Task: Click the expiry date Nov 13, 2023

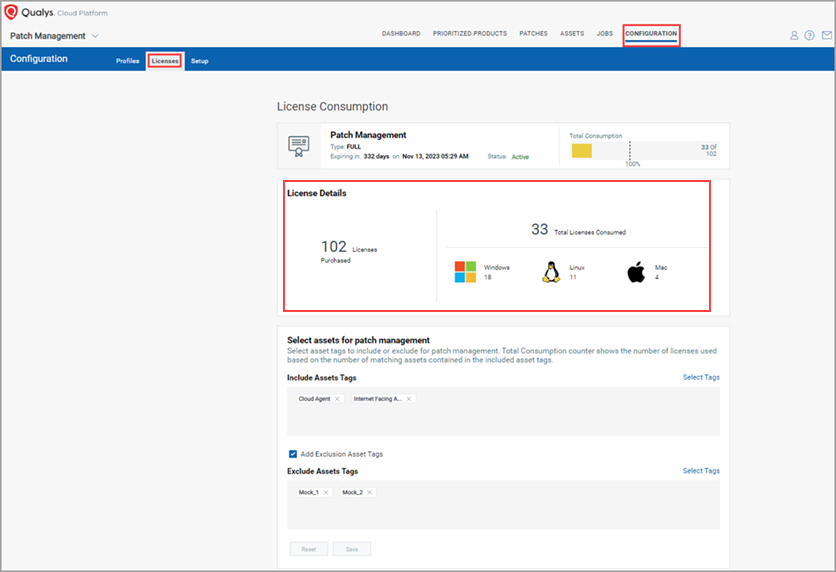Action: [x=435, y=156]
